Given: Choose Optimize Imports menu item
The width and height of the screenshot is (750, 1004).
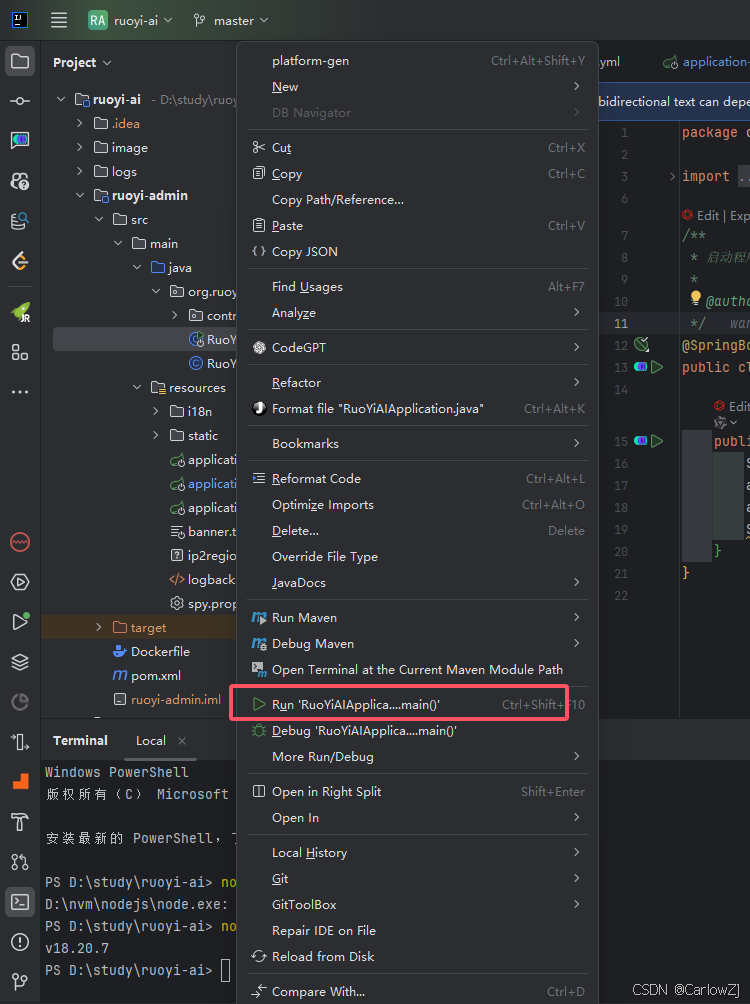Looking at the screenshot, I should pyautogui.click(x=417, y=505).
